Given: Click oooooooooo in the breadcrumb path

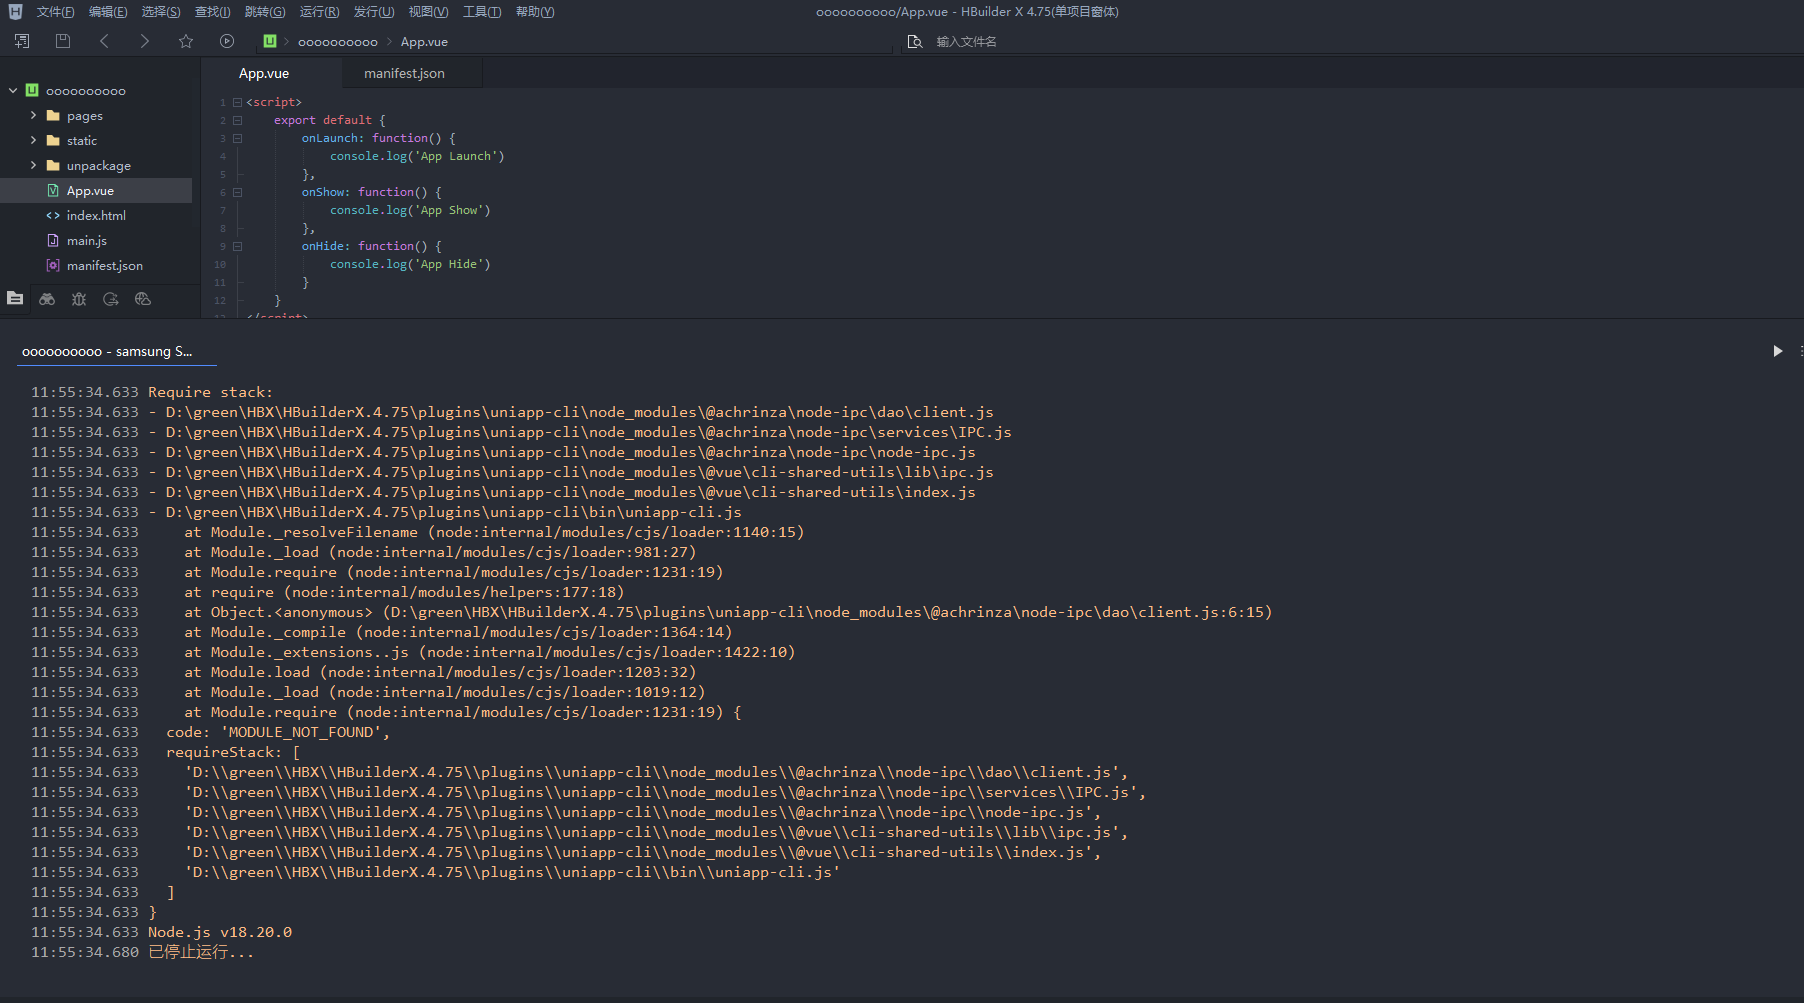Looking at the screenshot, I should coord(338,42).
